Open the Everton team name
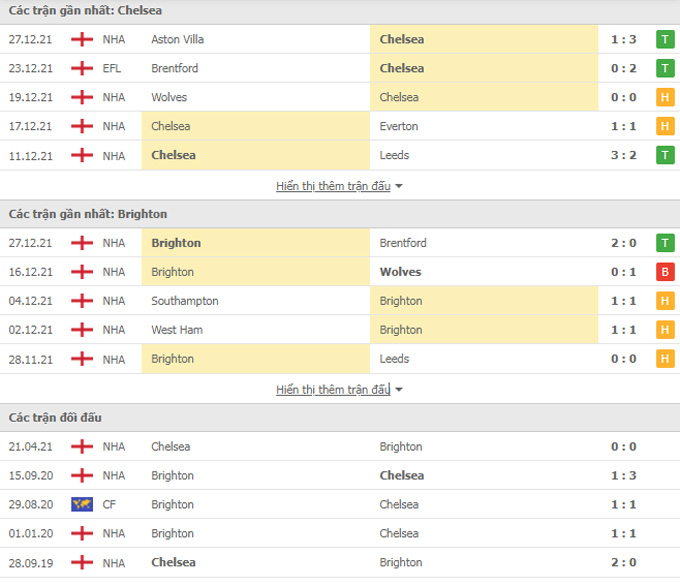 [399, 127]
